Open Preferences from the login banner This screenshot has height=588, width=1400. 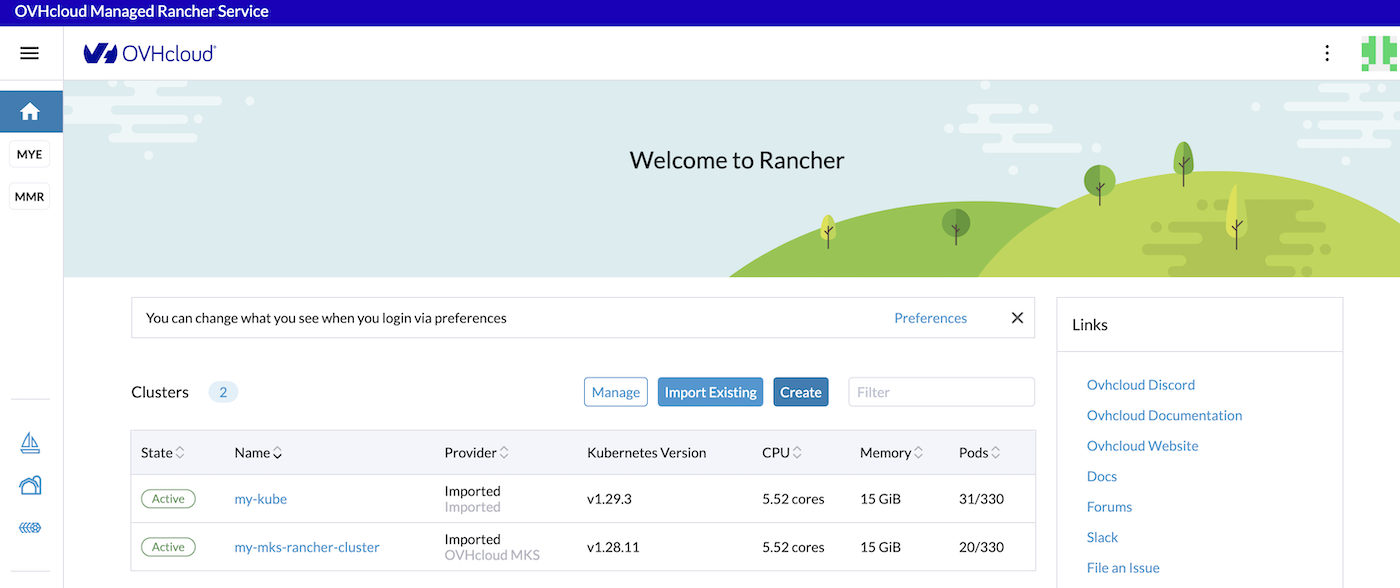[x=930, y=317]
